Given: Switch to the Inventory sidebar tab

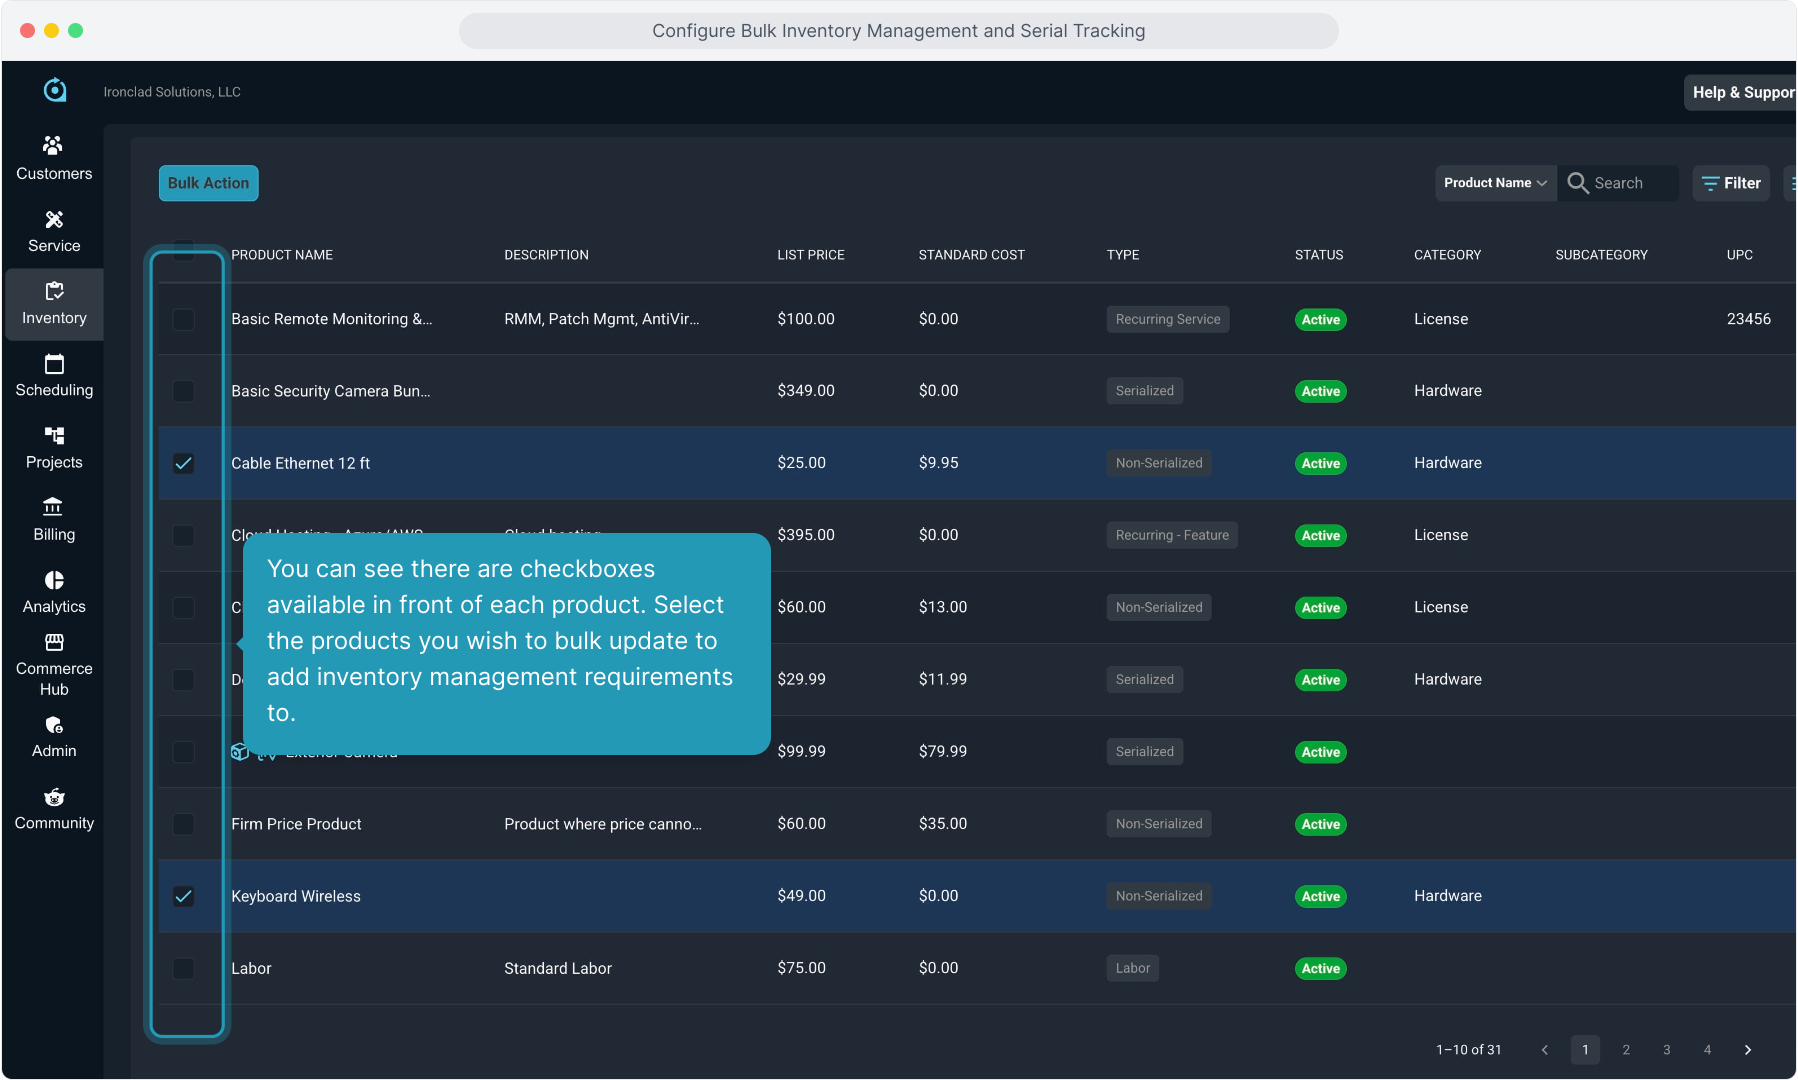Looking at the screenshot, I should point(54,304).
